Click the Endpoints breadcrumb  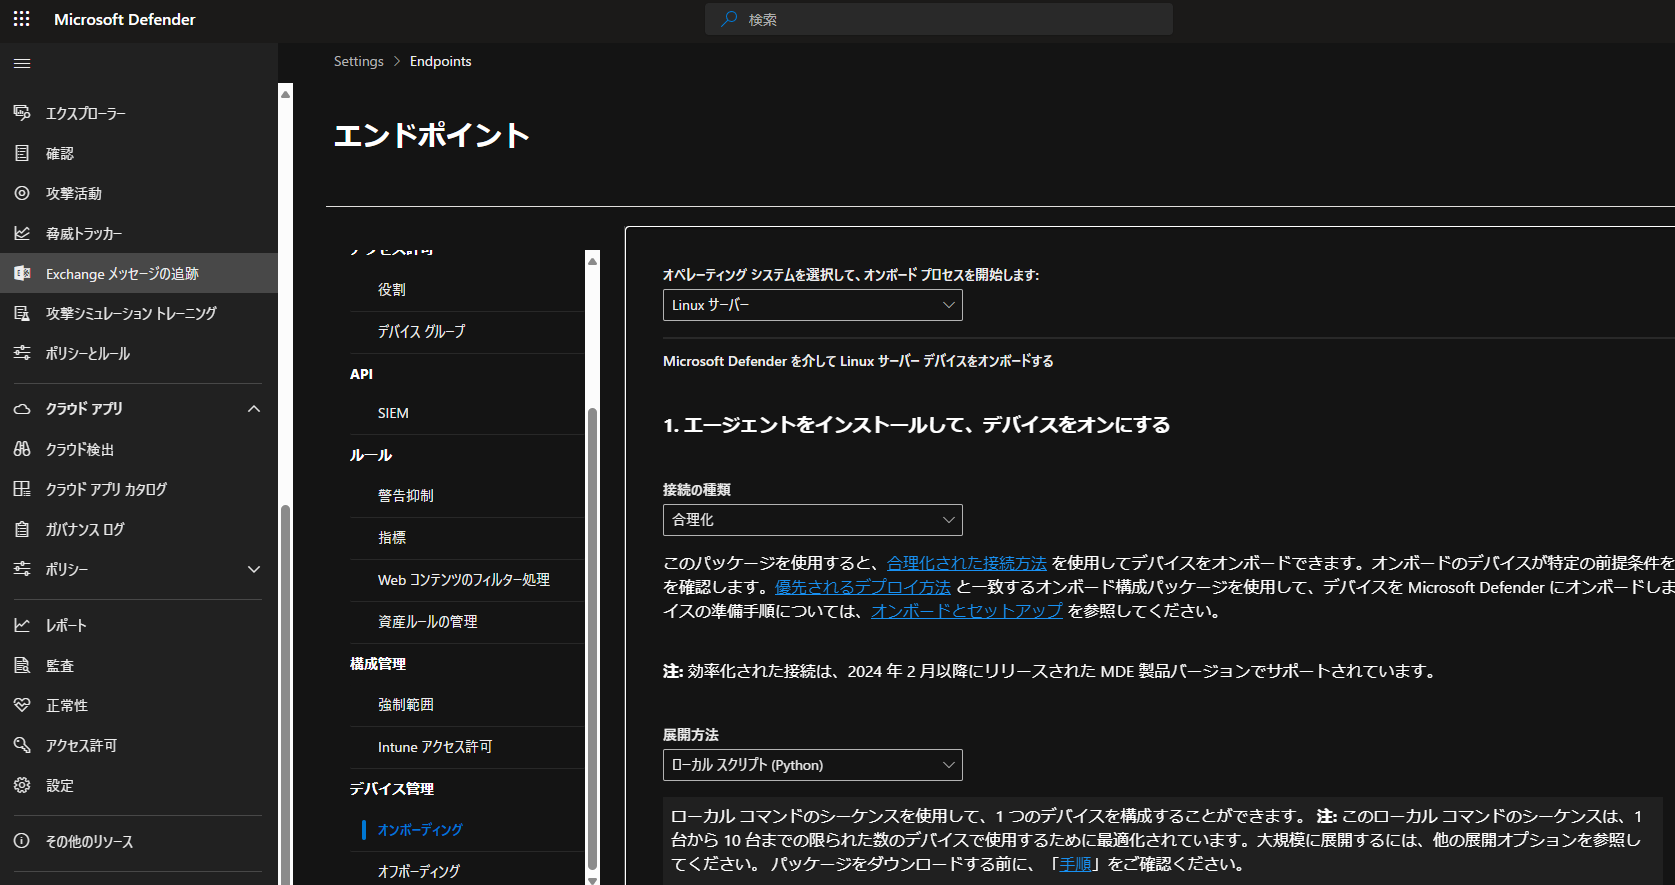click(x=440, y=61)
